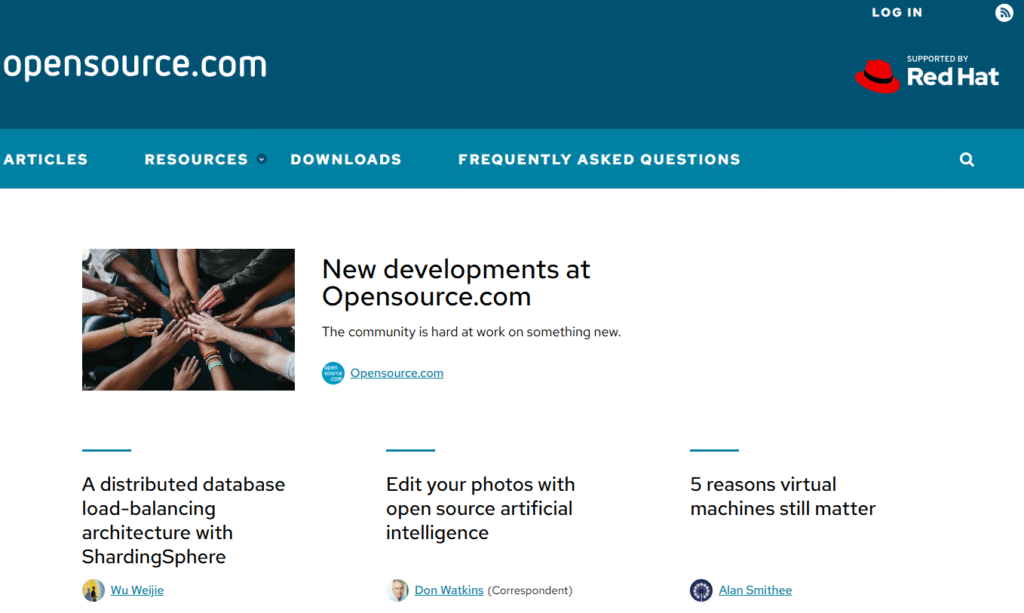The image size is (1024, 613).
Task: Open the Resources chevron arrow
Action: [x=262, y=159]
